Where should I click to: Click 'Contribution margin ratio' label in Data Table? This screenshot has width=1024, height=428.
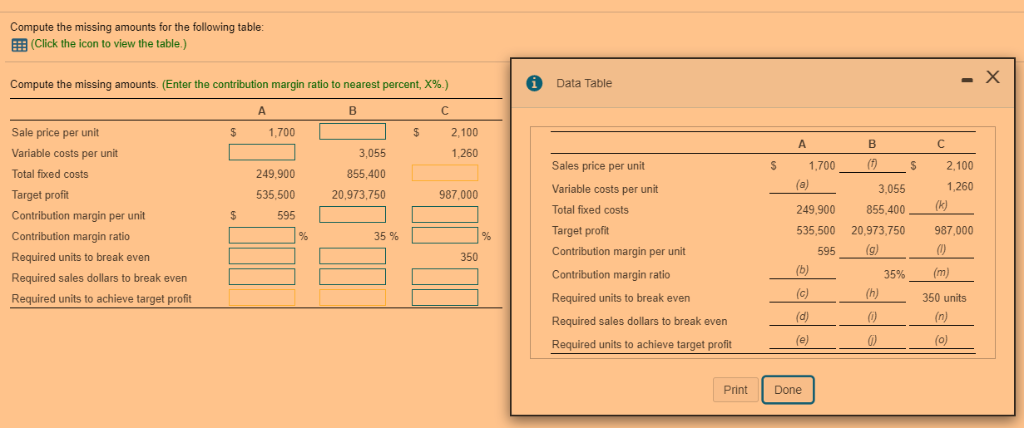click(611, 274)
